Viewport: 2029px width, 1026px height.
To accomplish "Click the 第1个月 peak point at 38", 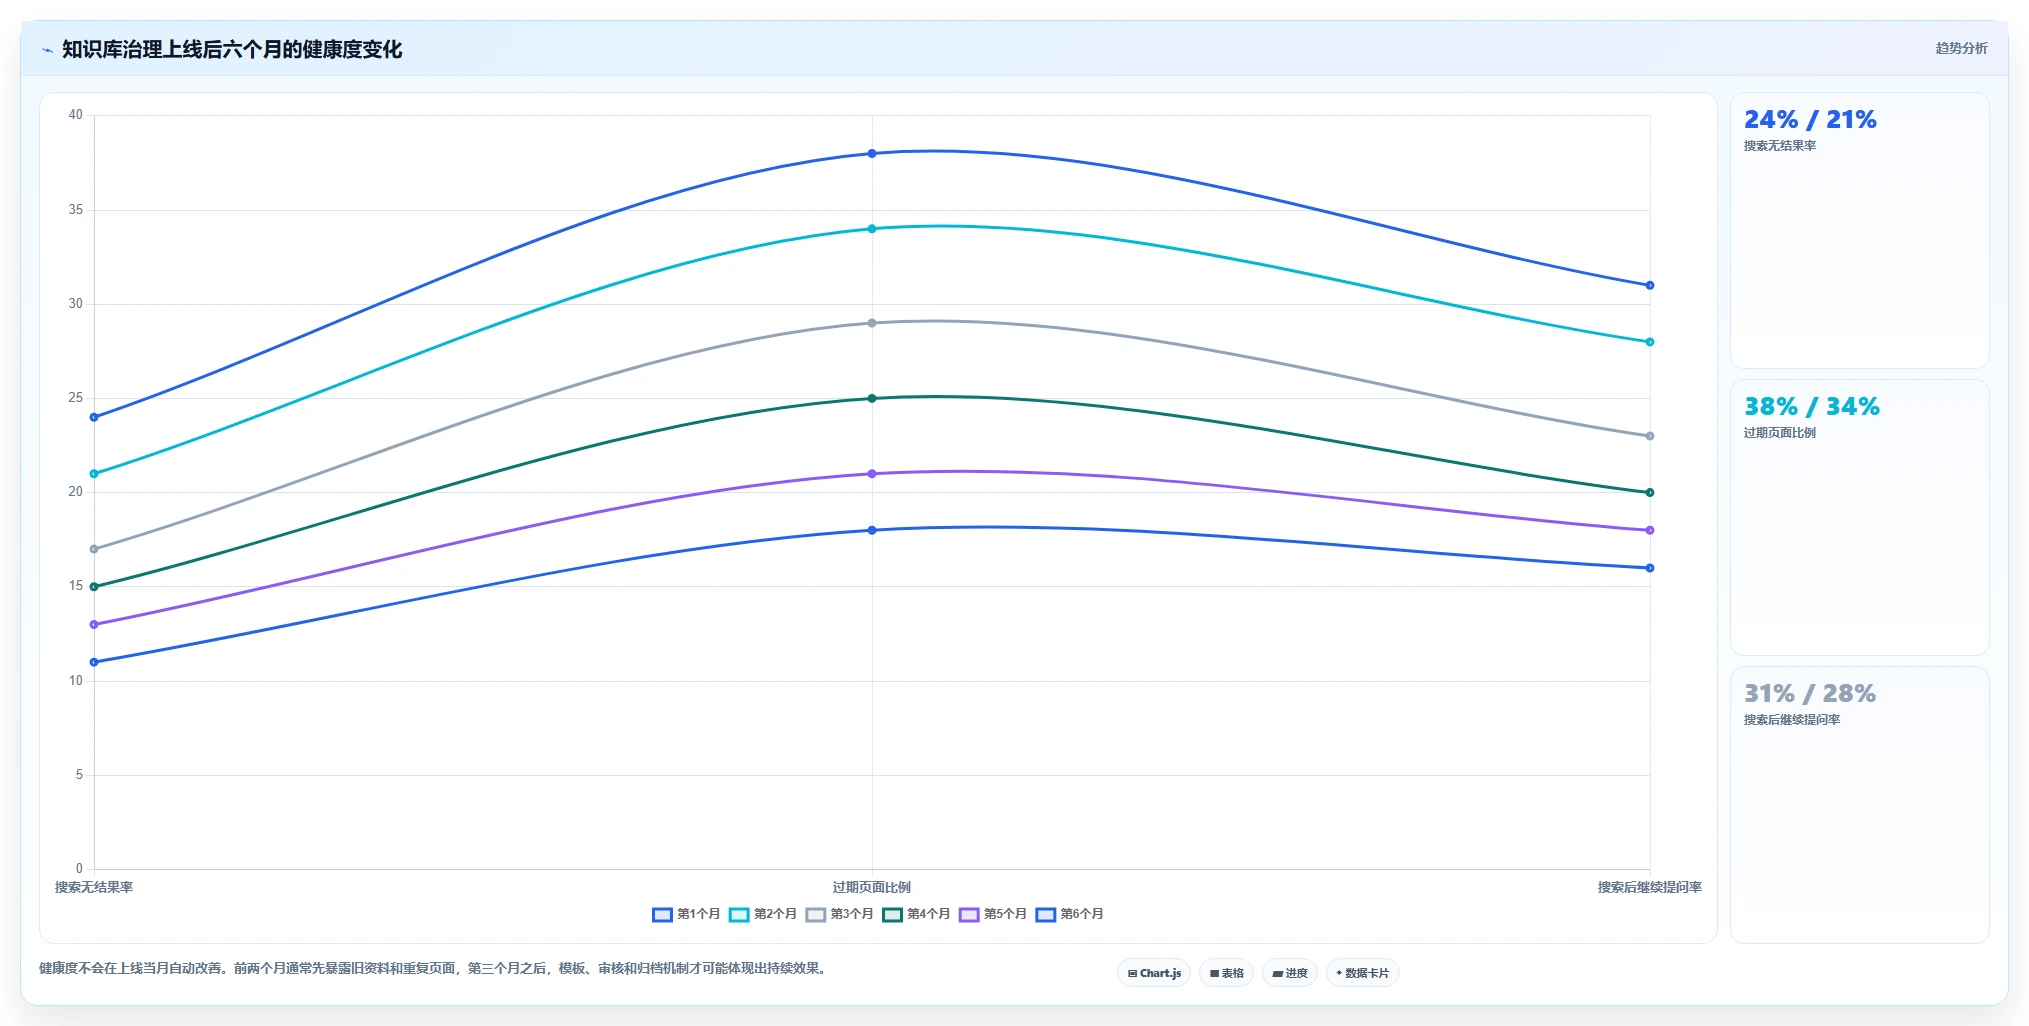I will [872, 153].
